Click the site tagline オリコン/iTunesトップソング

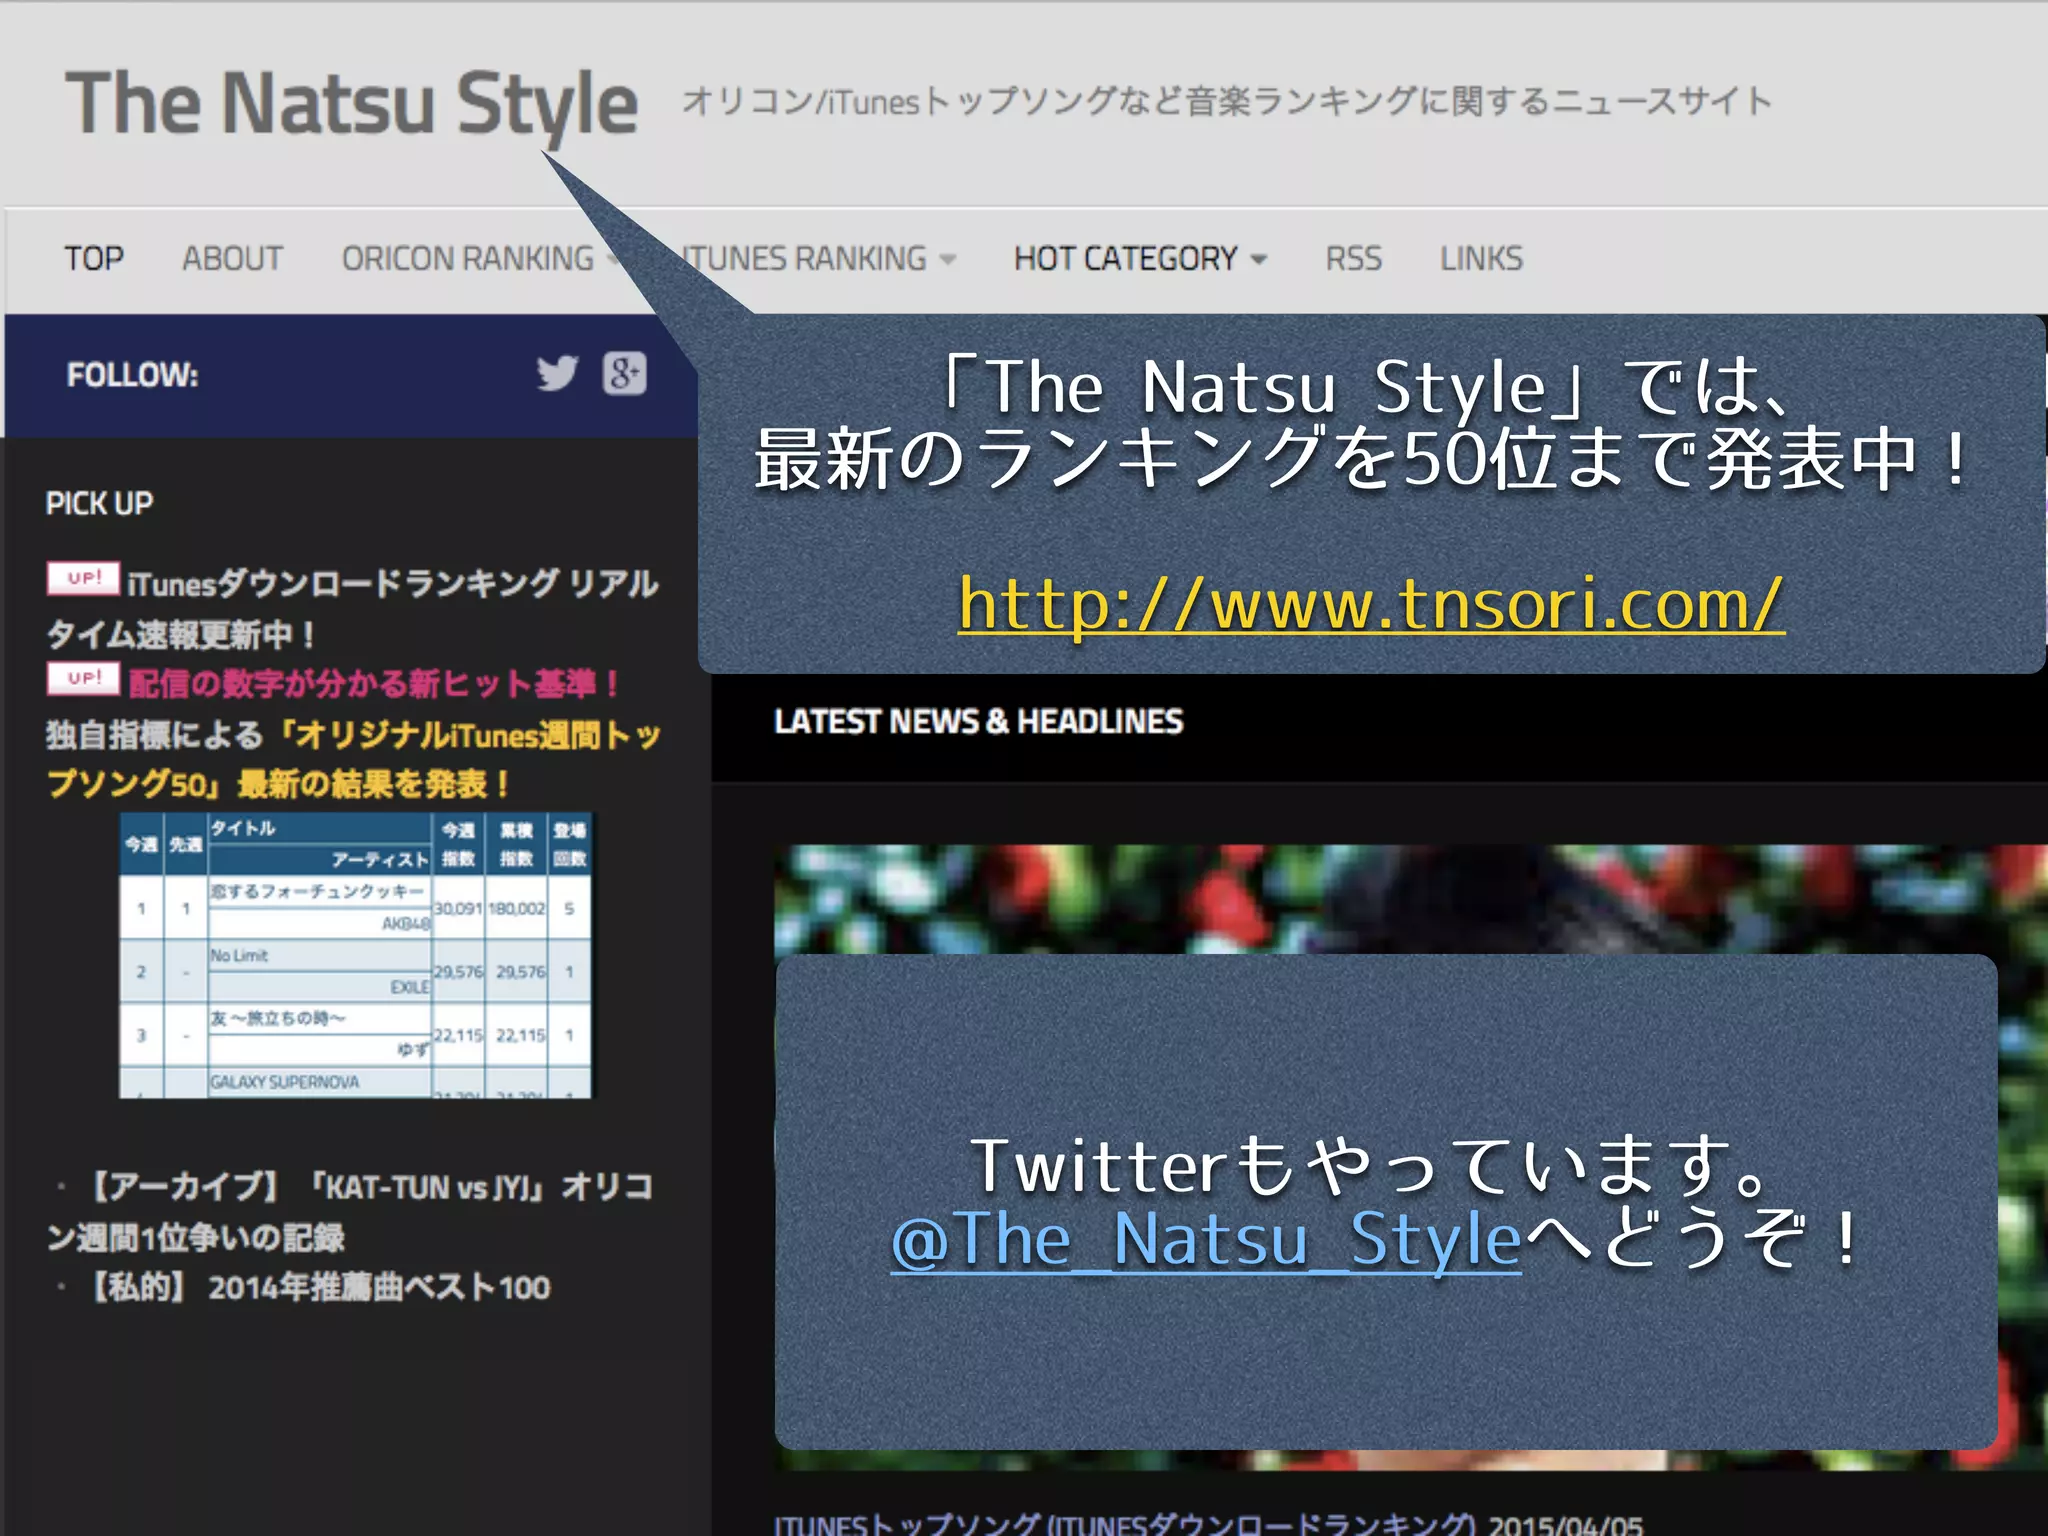click(1227, 101)
